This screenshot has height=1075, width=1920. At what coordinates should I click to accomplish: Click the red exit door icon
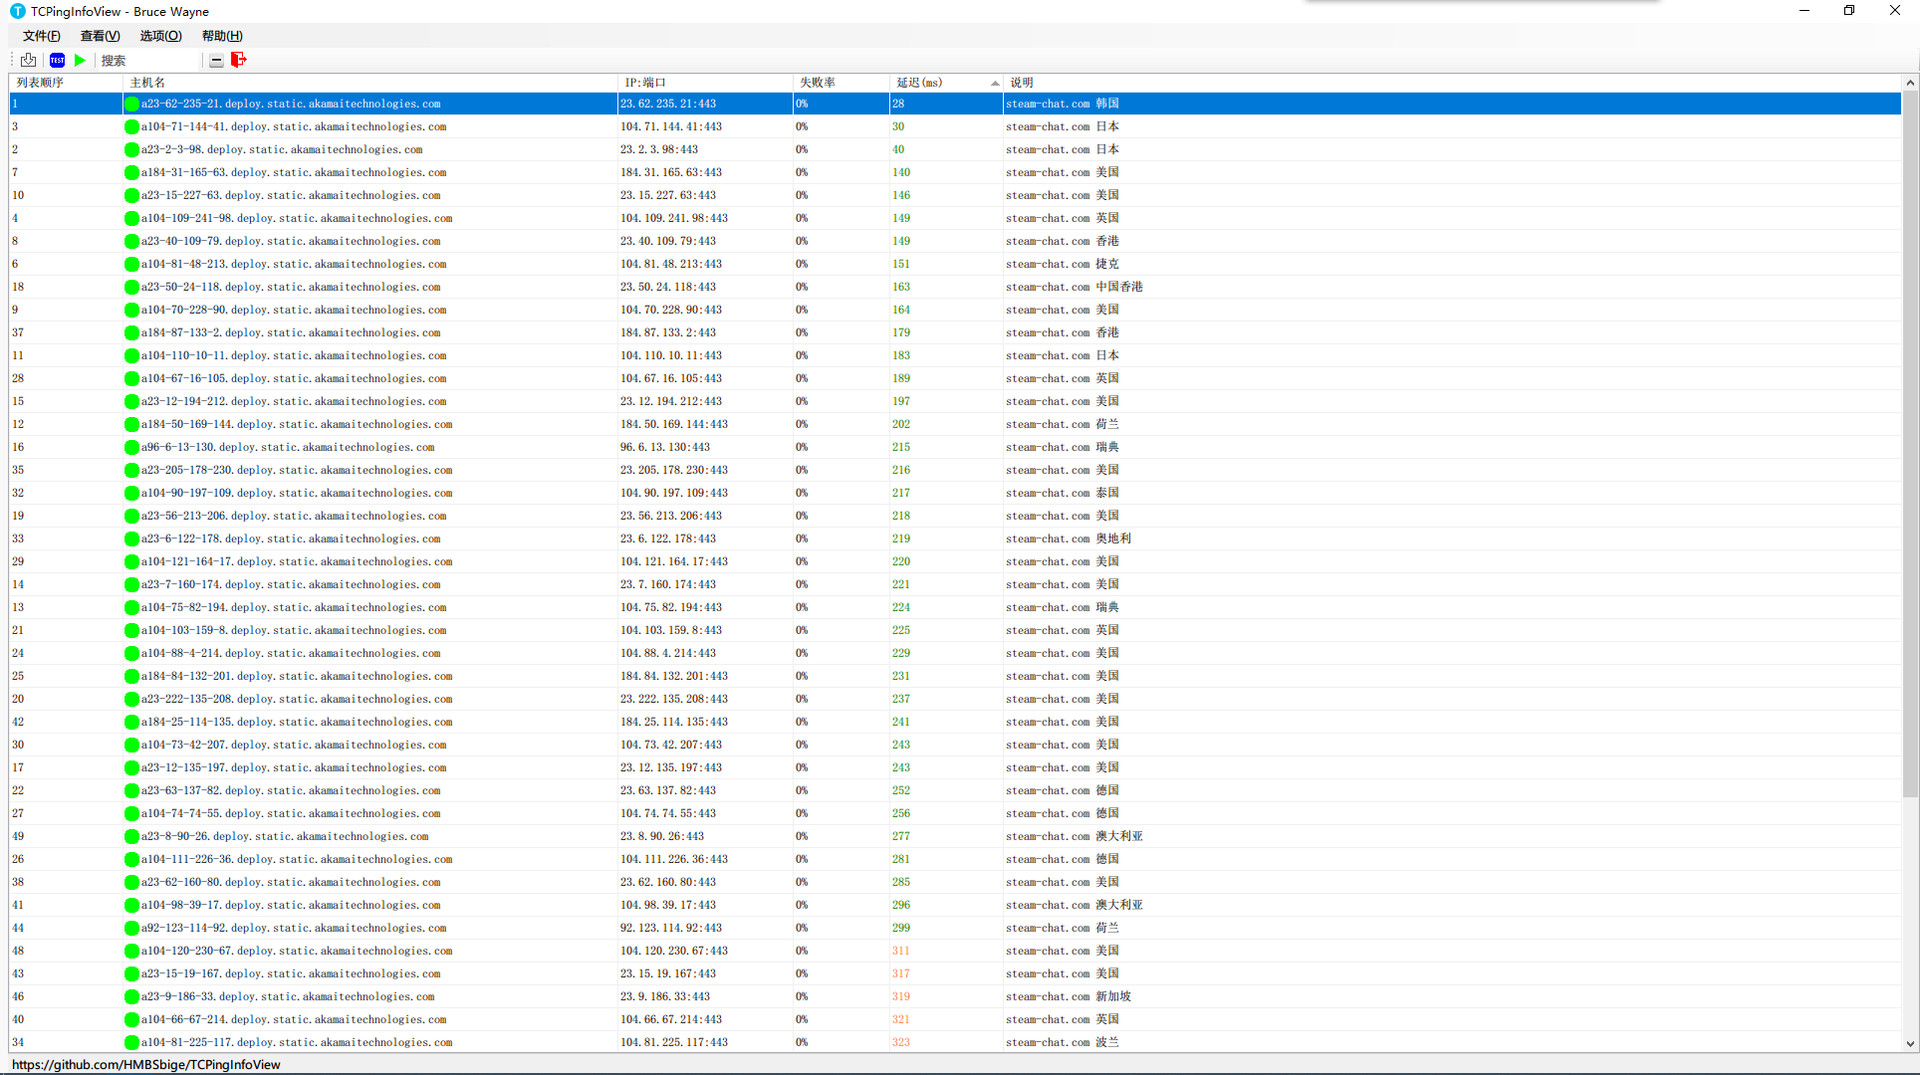click(x=238, y=60)
